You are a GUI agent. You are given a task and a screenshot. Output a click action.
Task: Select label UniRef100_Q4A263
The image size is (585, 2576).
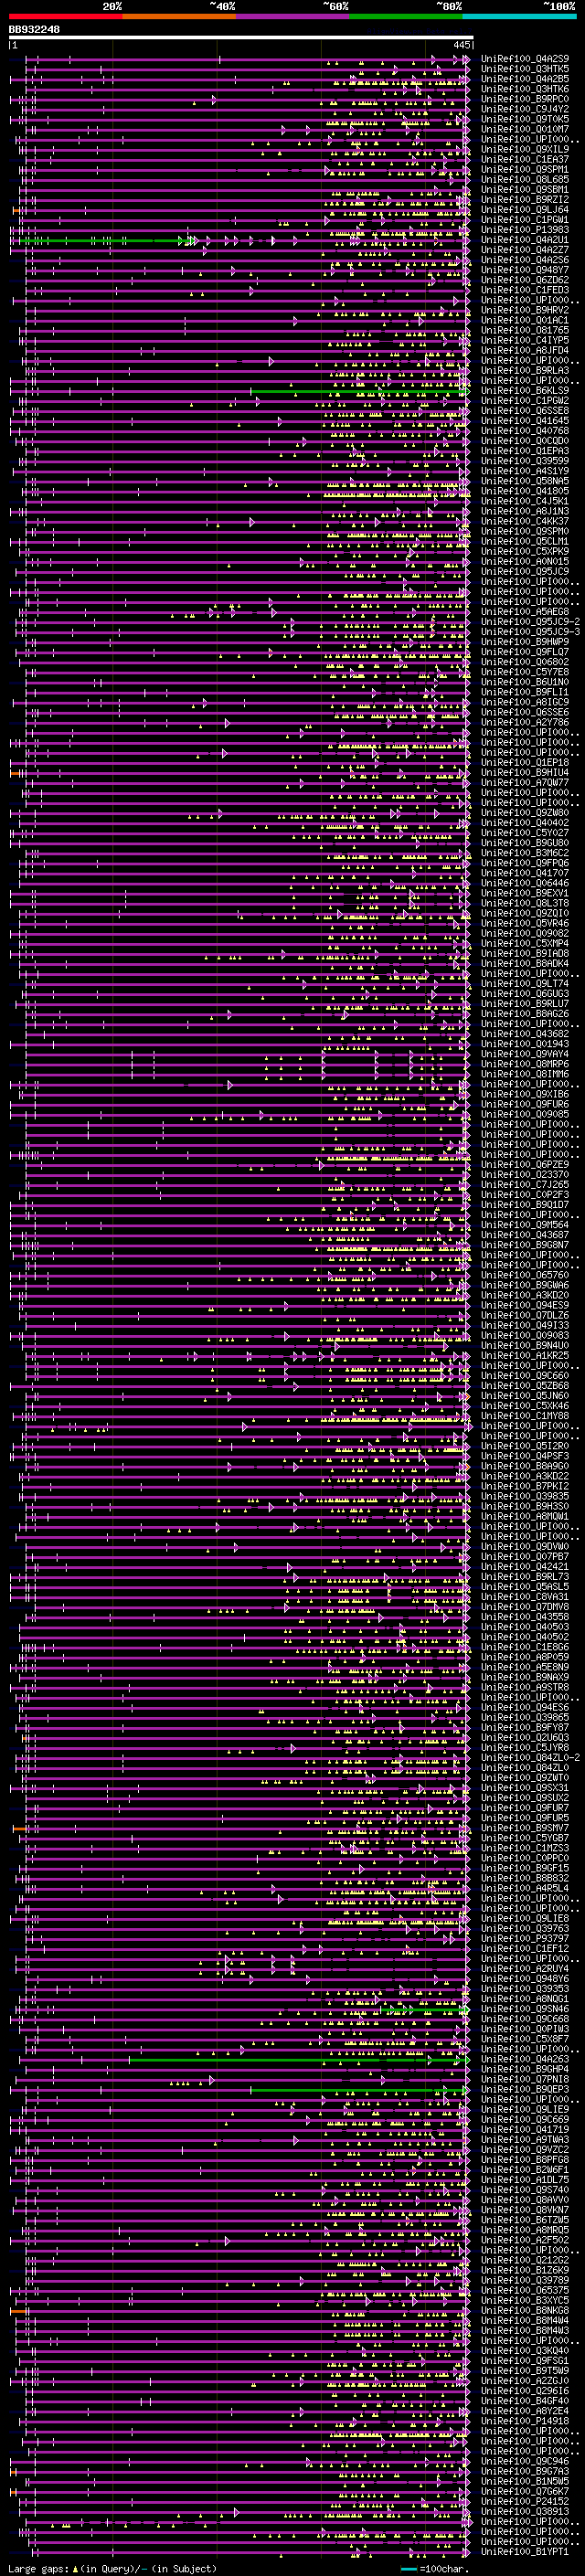pyautogui.click(x=525, y=2058)
